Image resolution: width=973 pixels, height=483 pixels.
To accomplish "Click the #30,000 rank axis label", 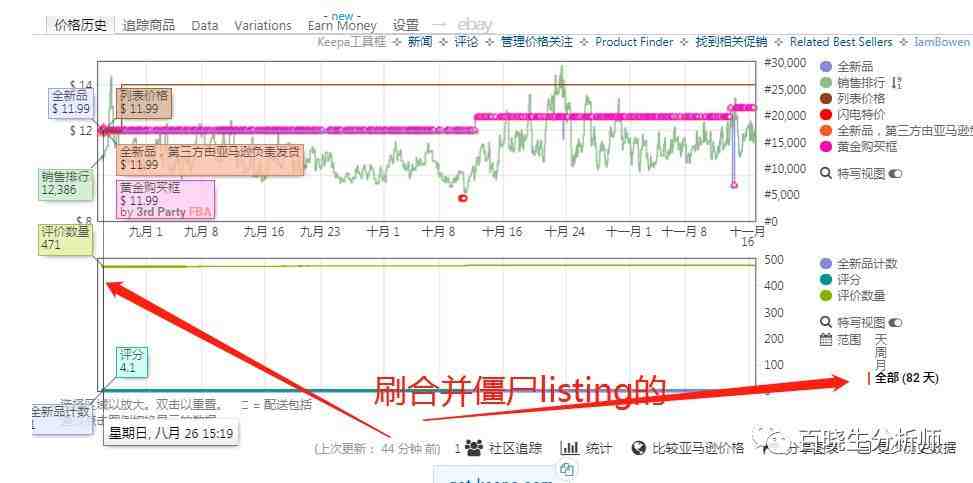I will pos(784,63).
